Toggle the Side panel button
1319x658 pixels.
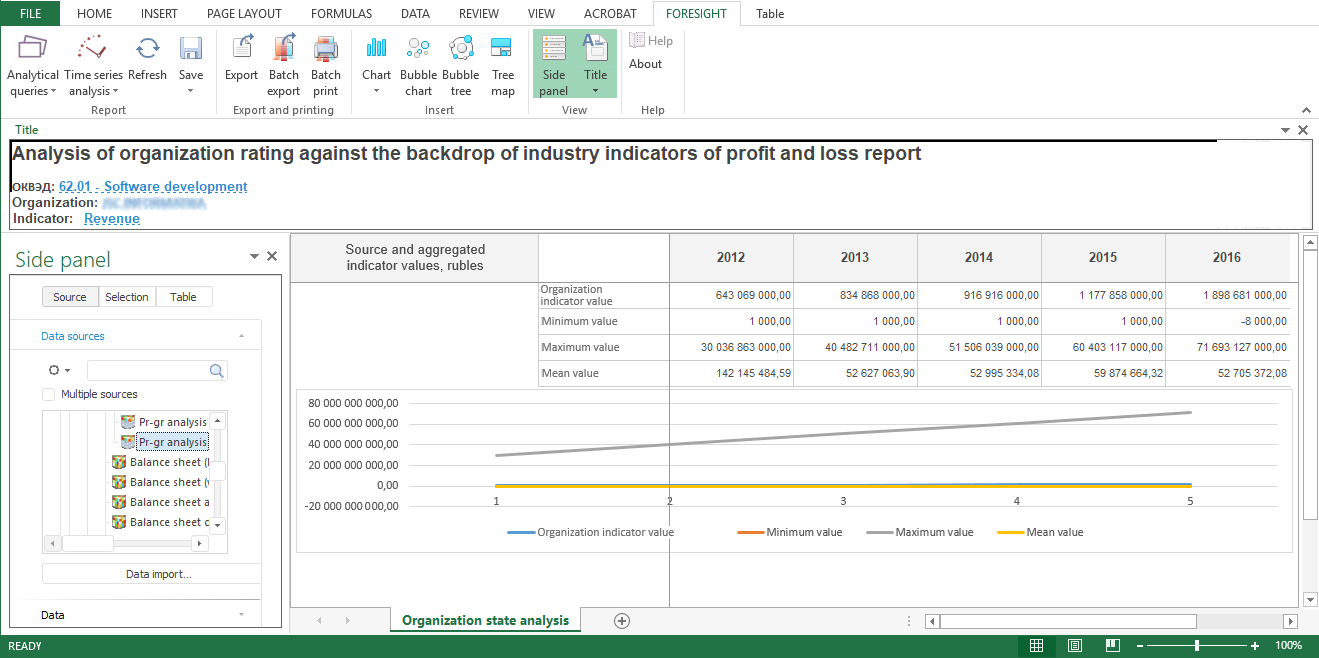coord(553,65)
